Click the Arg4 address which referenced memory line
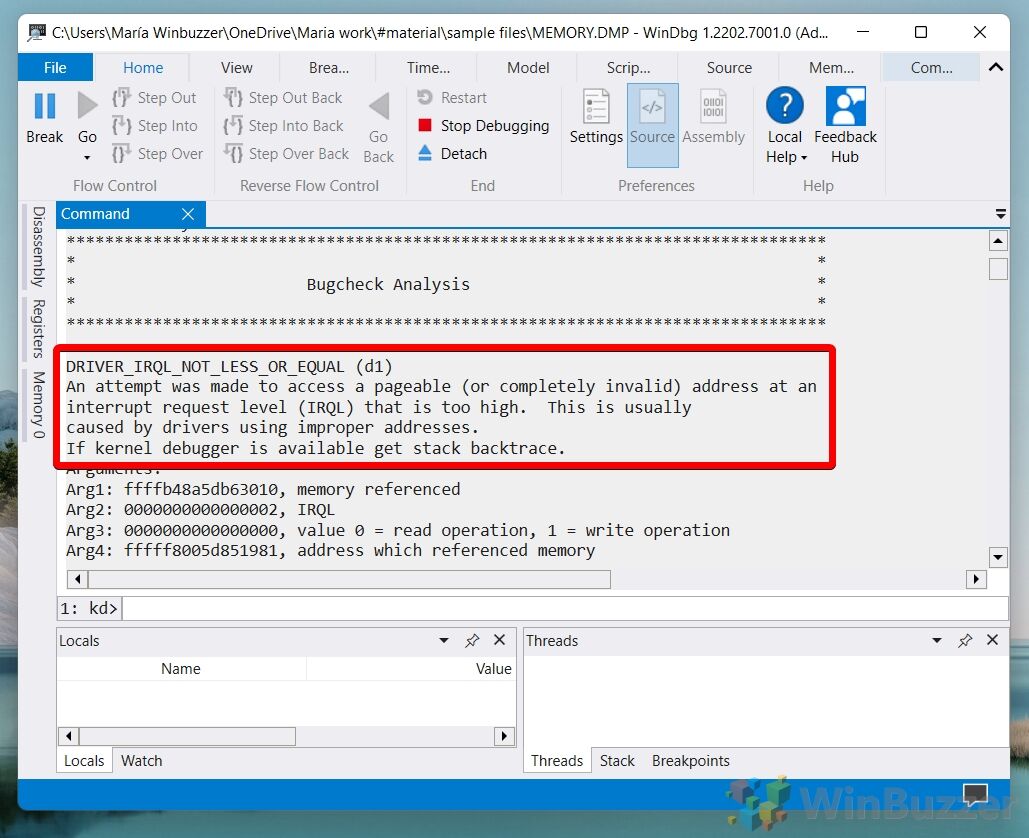 click(x=330, y=551)
